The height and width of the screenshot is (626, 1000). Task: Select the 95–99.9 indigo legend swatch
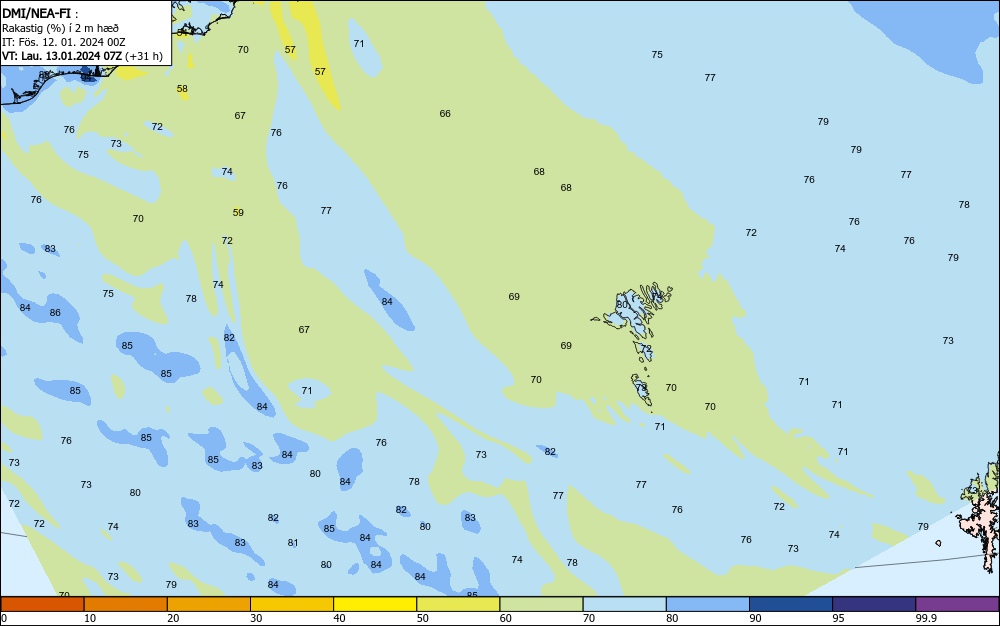(x=874, y=604)
